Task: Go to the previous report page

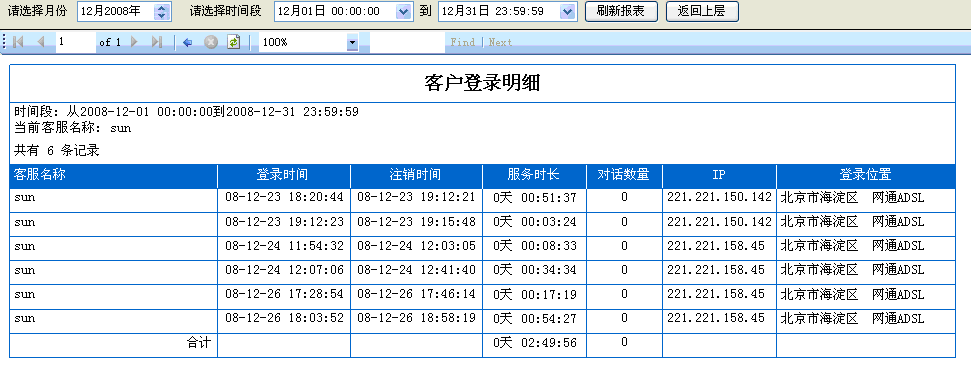Action: point(41,42)
